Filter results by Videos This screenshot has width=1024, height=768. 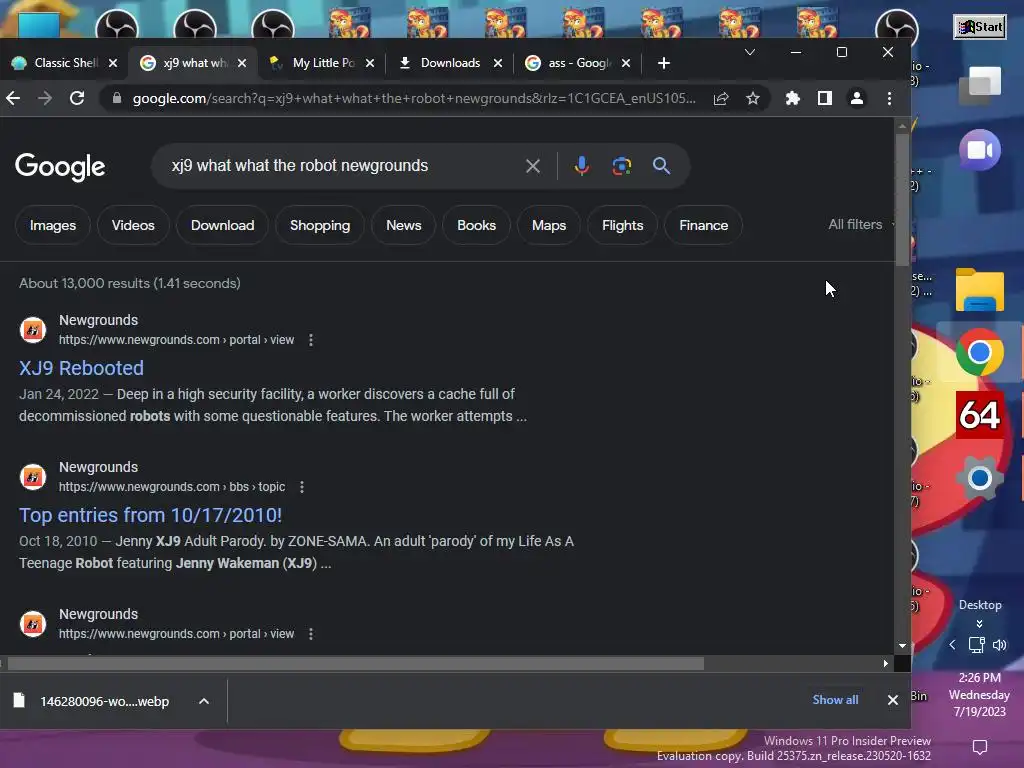coord(133,225)
